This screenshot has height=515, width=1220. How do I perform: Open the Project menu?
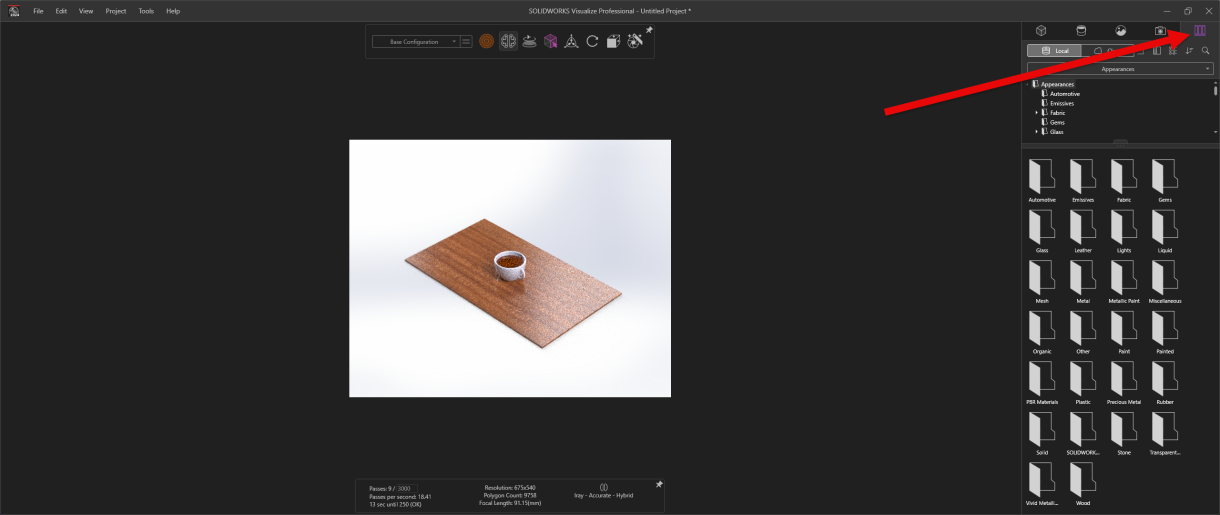116,11
